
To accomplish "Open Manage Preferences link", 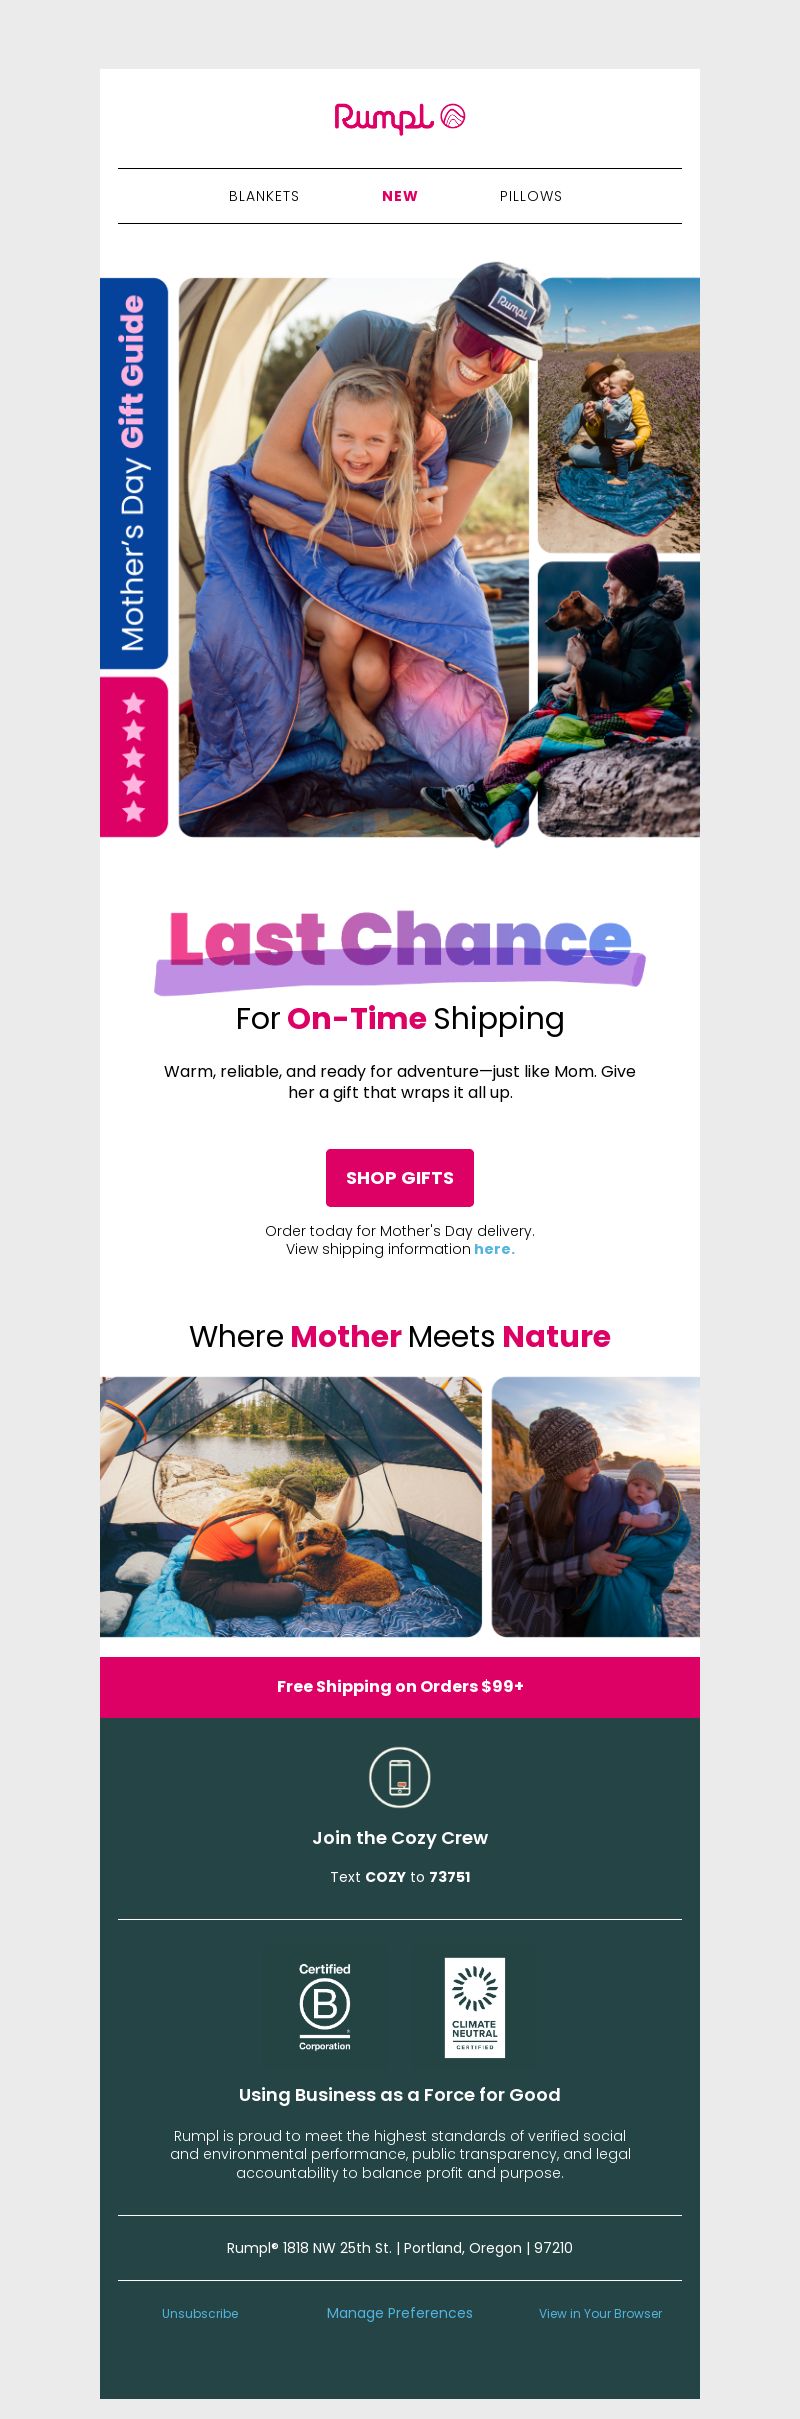I will click(400, 2313).
